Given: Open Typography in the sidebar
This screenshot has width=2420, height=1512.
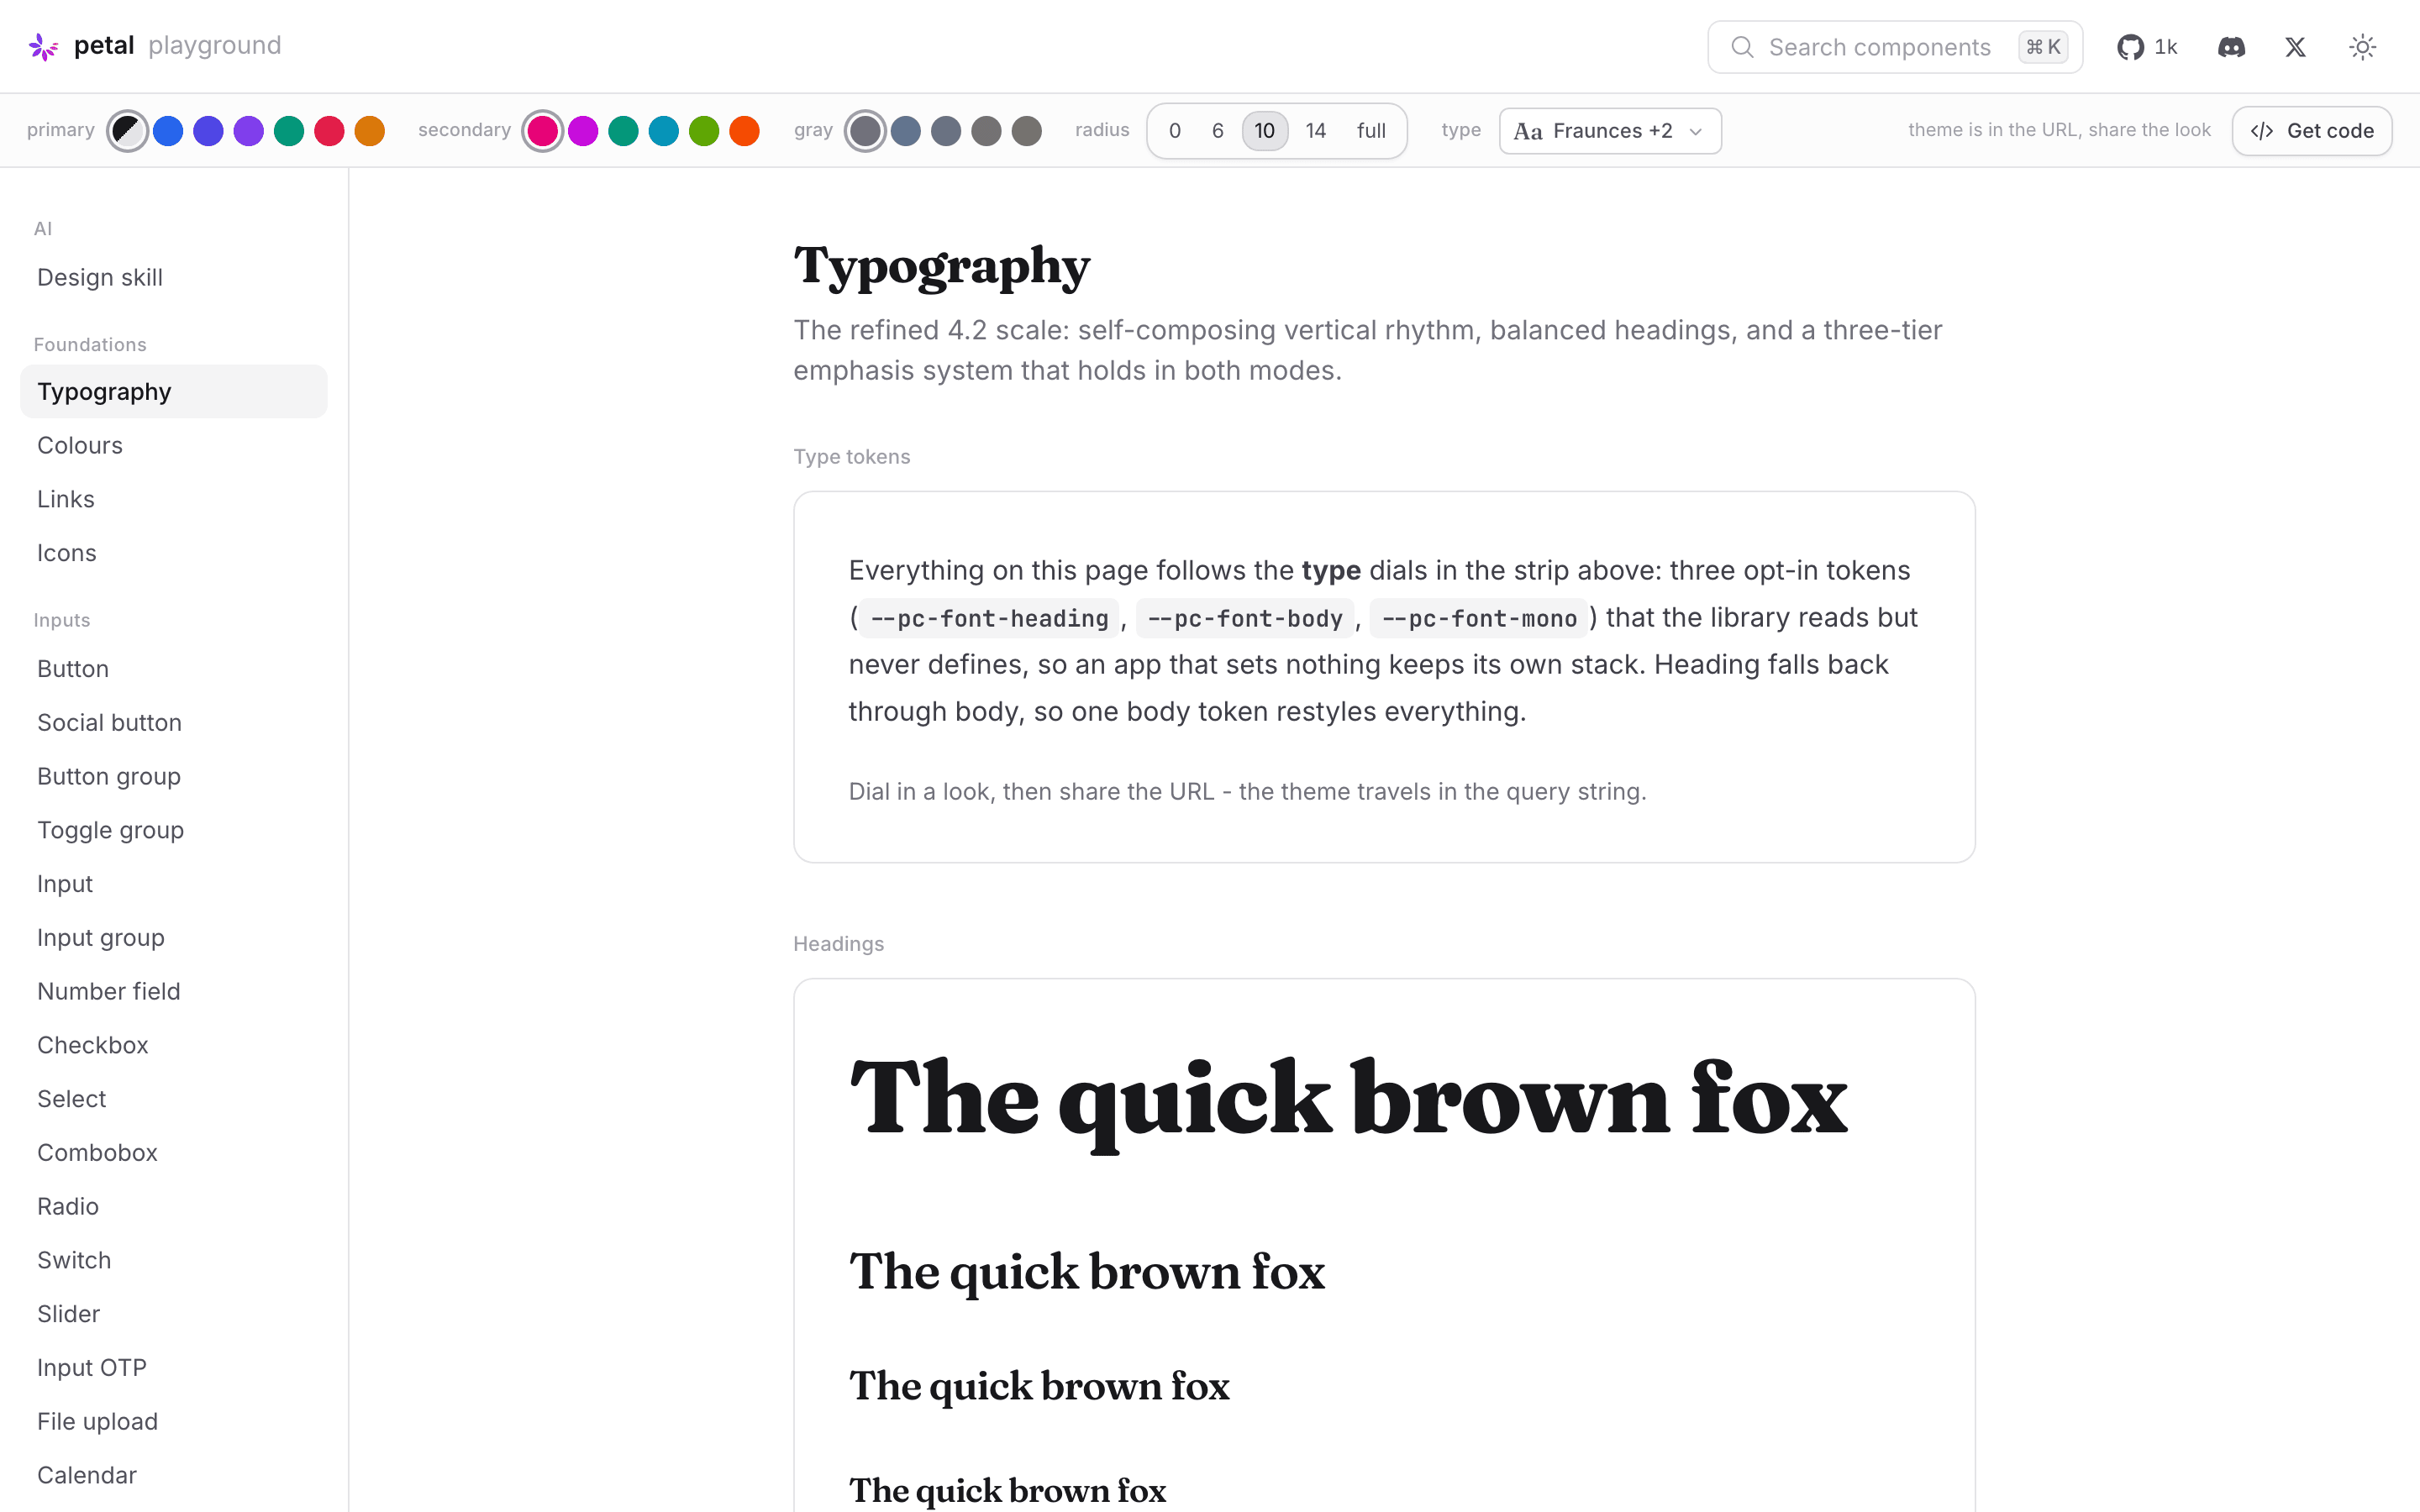Looking at the screenshot, I should (x=174, y=391).
